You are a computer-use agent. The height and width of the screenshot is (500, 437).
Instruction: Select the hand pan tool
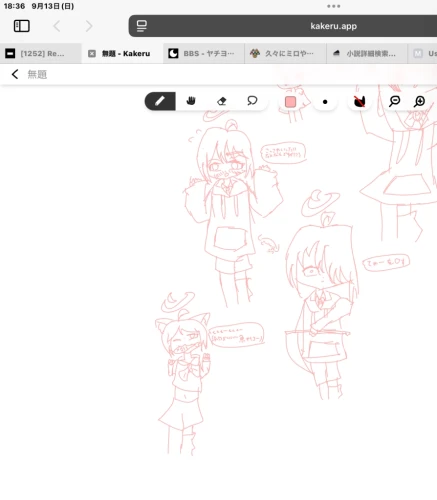191,101
